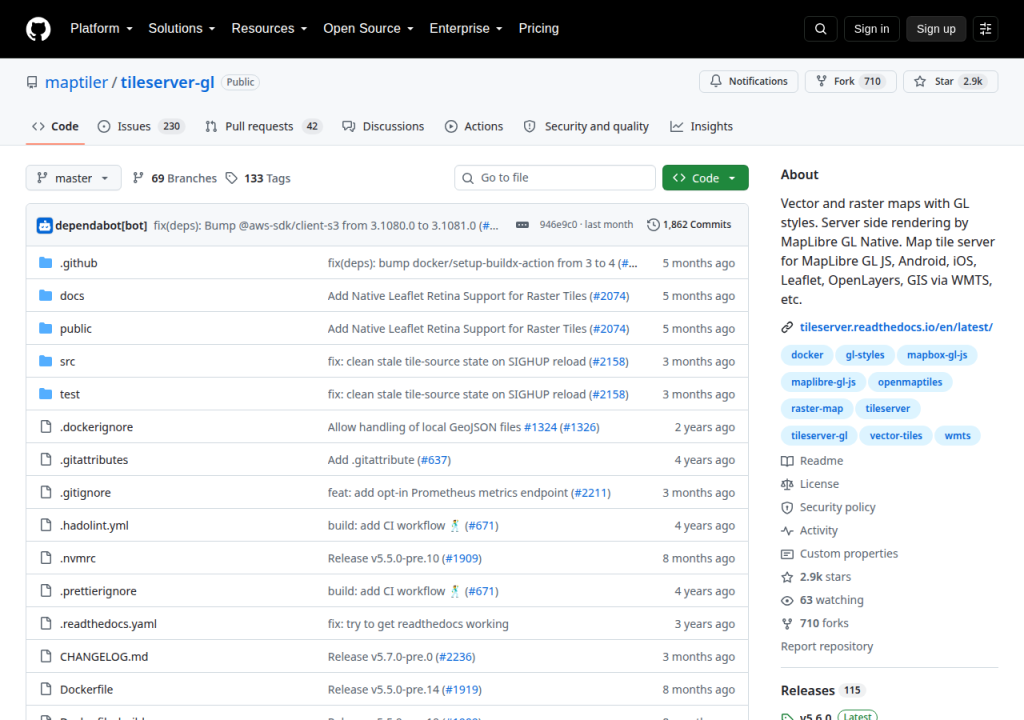1024x720 pixels.
Task: Open the master branch selector
Action: [73, 178]
